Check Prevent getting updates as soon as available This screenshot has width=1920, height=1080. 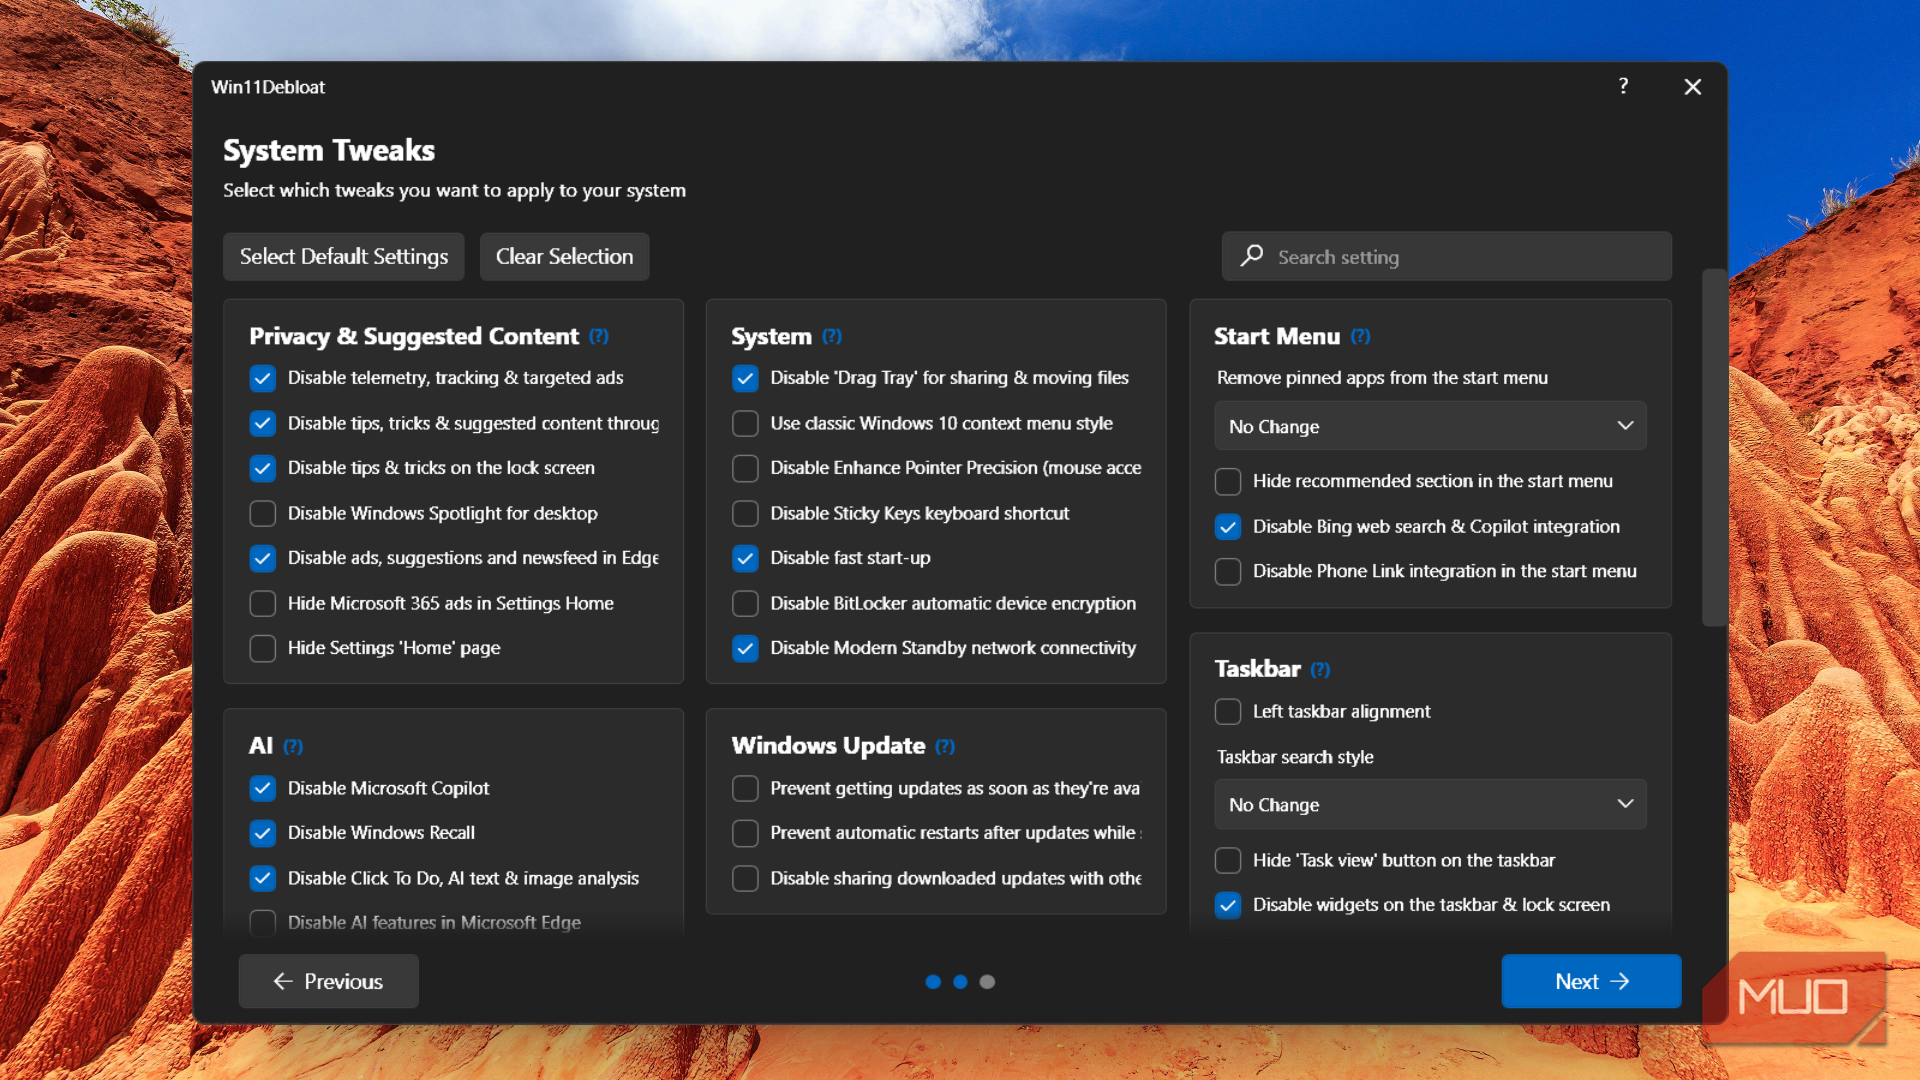pyautogui.click(x=745, y=788)
